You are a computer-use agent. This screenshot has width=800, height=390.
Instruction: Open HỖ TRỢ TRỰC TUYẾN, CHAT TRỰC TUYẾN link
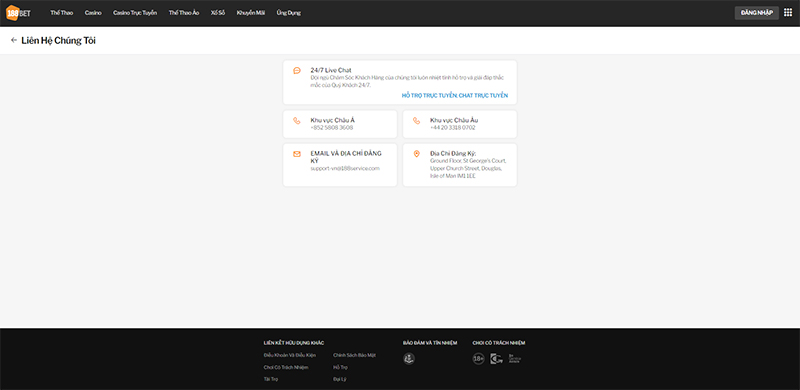point(455,95)
